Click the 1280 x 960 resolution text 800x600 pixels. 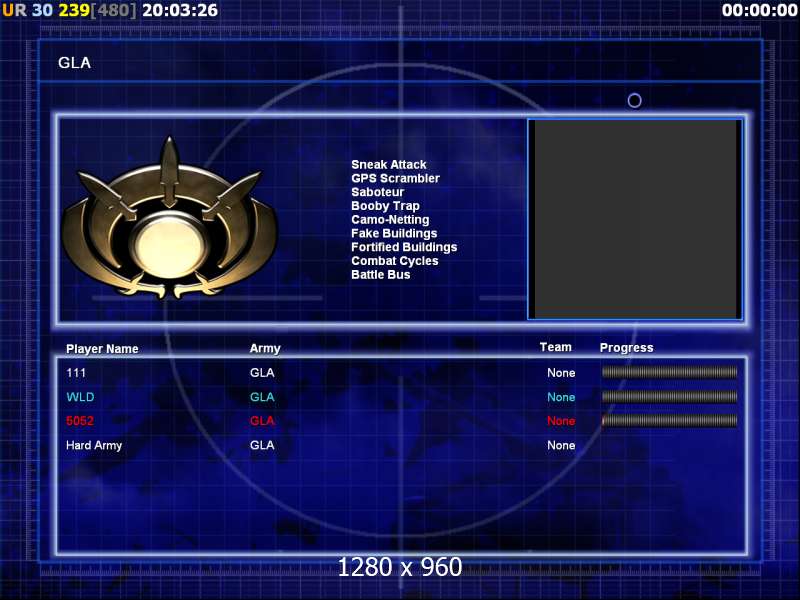[x=400, y=567]
